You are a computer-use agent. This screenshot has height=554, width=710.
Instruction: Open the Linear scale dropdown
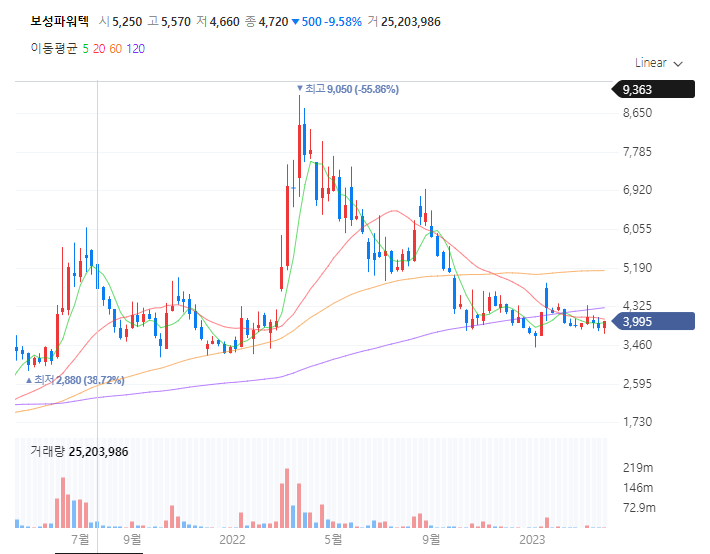pyautogui.click(x=658, y=63)
